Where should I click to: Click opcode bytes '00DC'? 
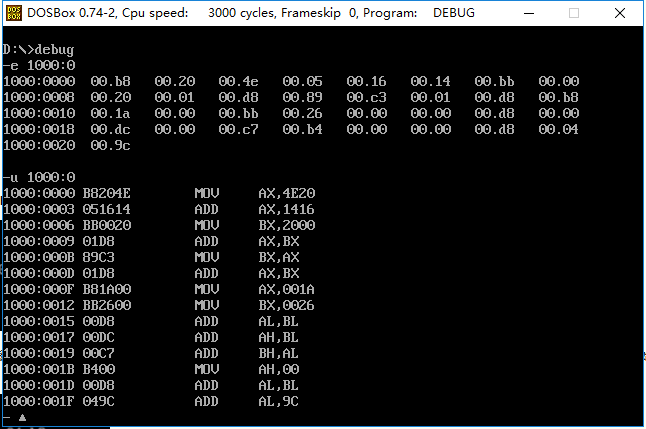coord(98,338)
